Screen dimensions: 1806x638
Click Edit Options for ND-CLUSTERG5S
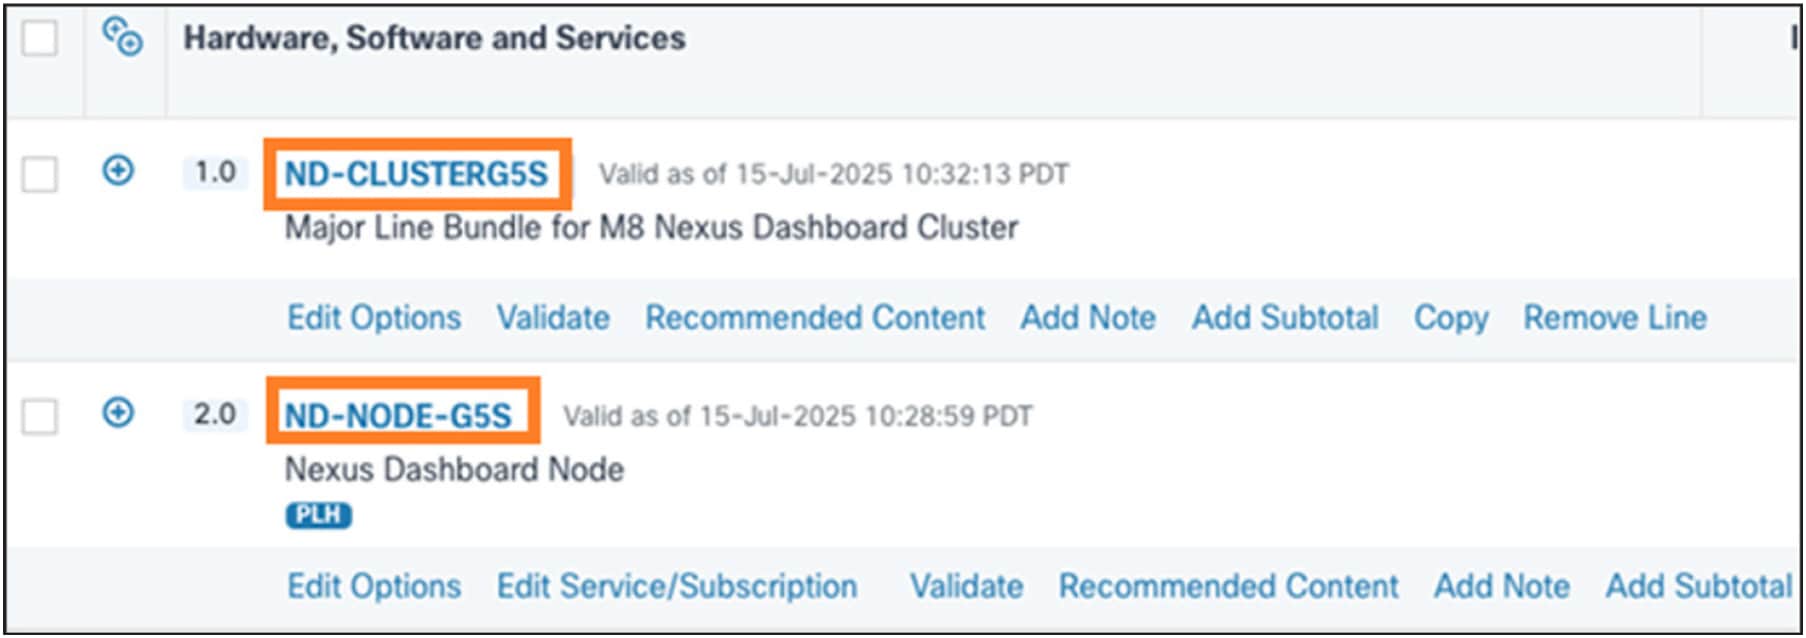[x=374, y=318]
